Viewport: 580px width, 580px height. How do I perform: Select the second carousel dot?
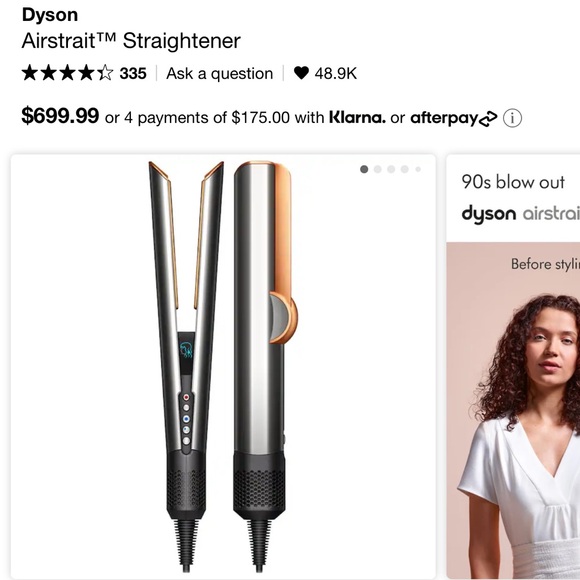point(378,169)
